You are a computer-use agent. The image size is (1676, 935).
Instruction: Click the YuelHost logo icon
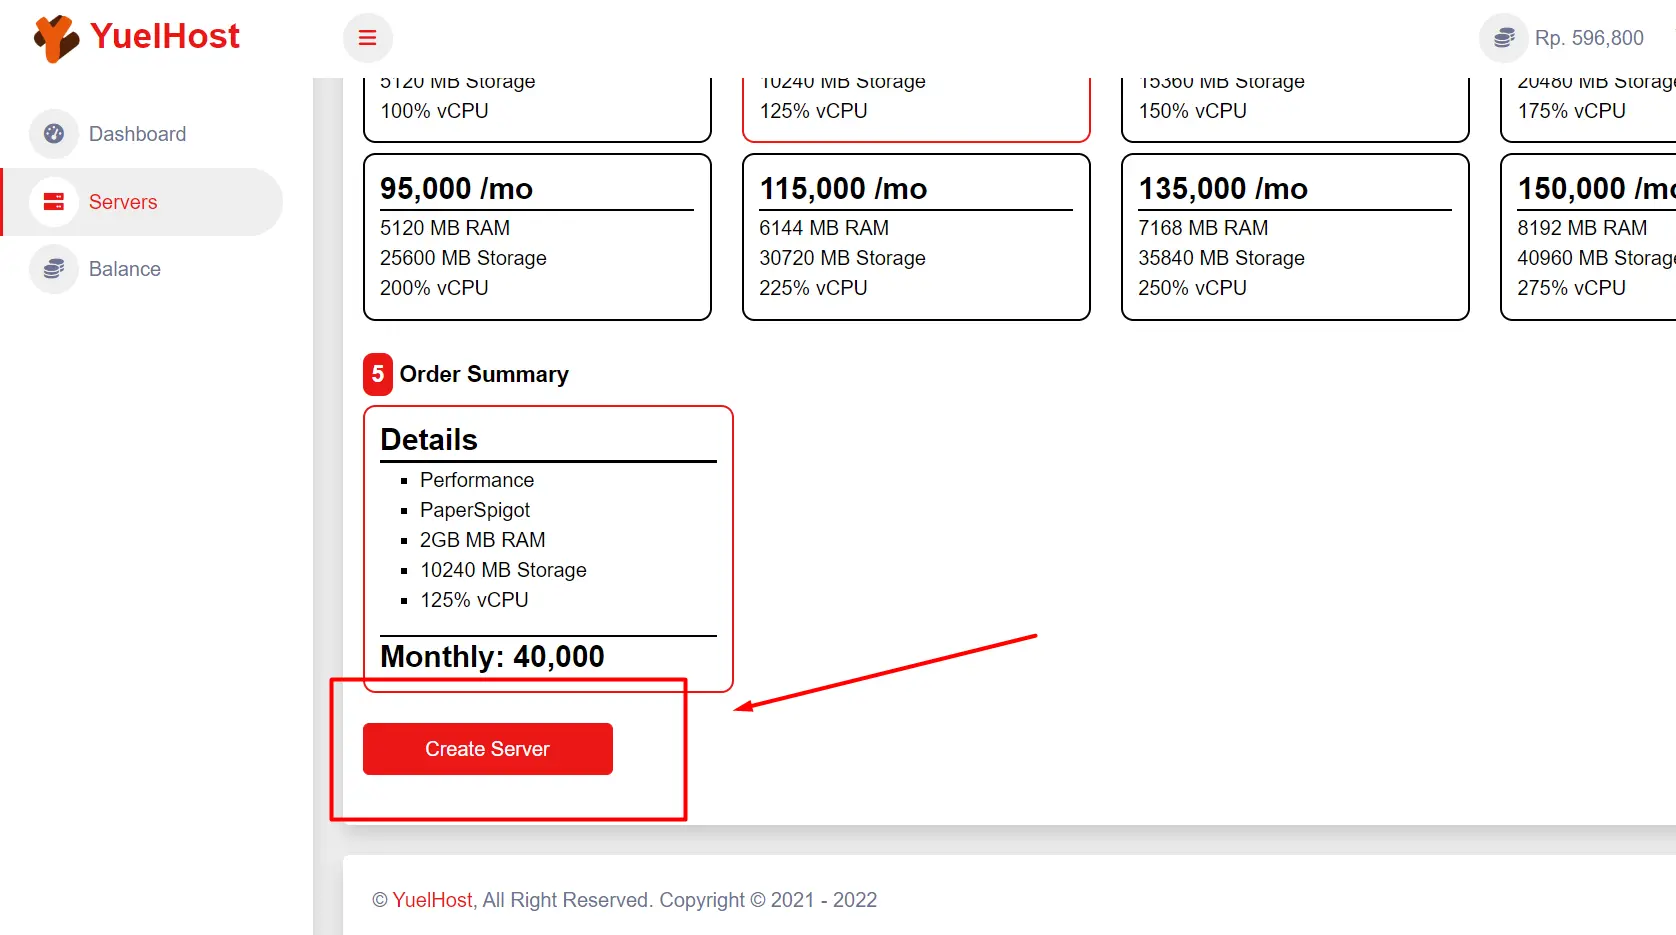(56, 38)
